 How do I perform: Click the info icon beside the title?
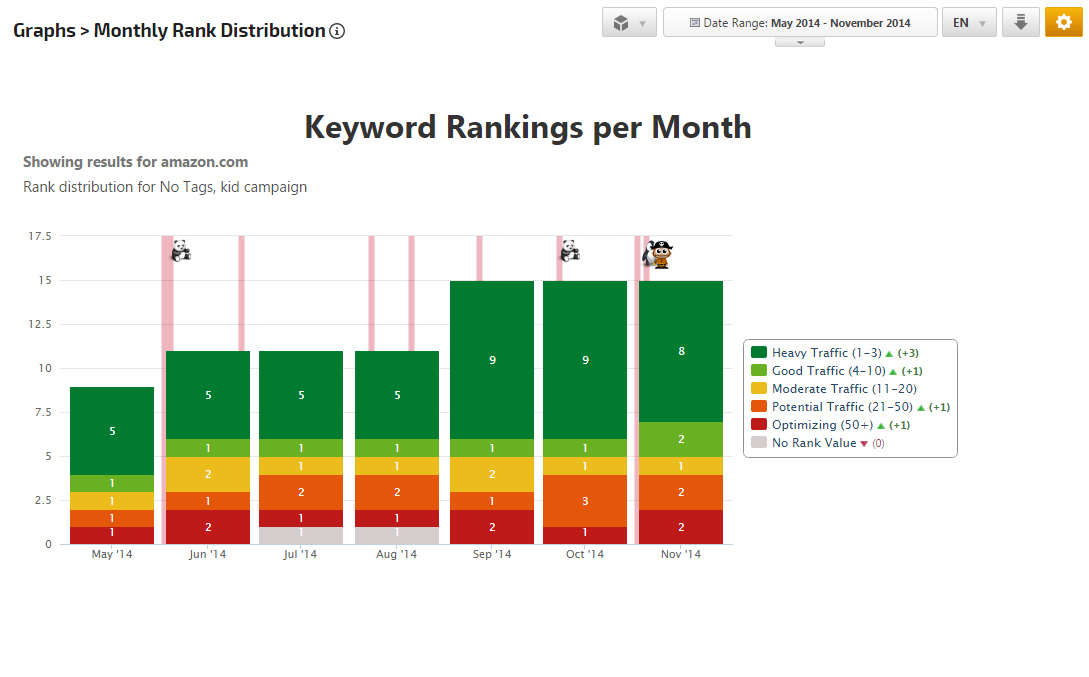[x=337, y=31]
